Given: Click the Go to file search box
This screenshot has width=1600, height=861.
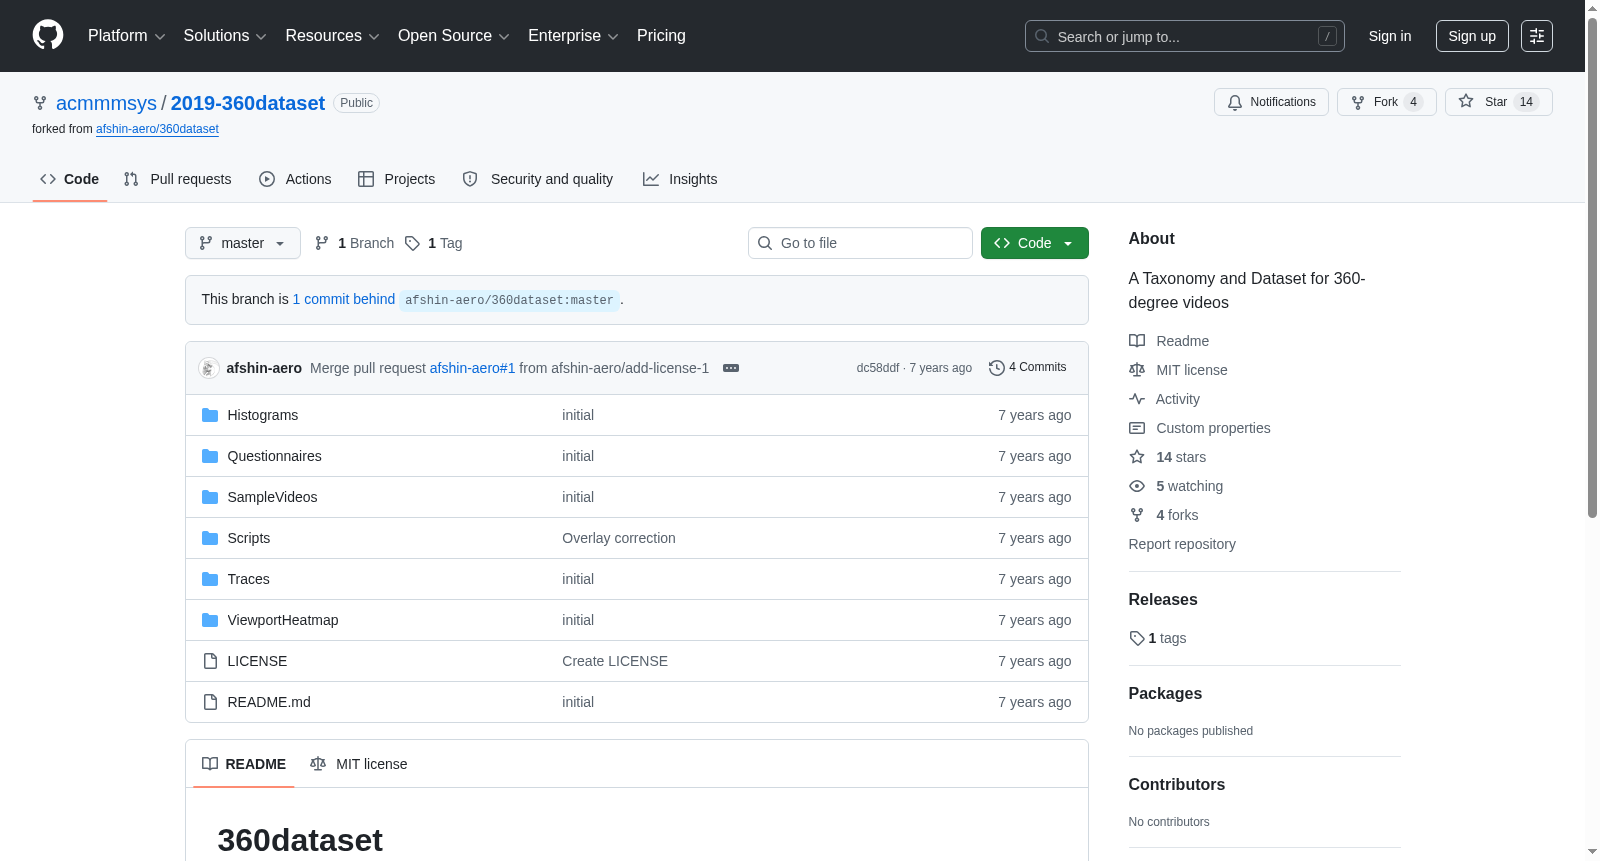Looking at the screenshot, I should click(860, 243).
